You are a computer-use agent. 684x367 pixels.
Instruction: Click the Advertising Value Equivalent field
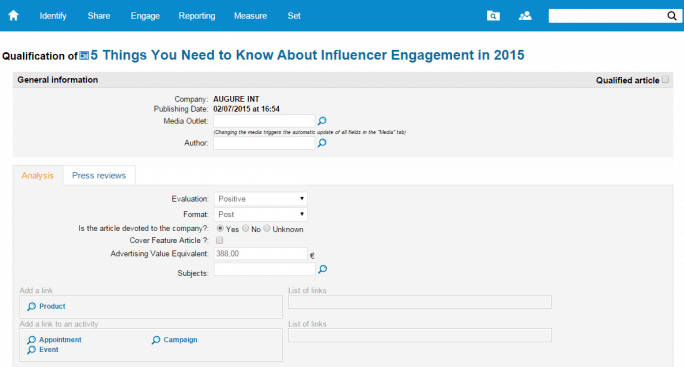coord(260,254)
